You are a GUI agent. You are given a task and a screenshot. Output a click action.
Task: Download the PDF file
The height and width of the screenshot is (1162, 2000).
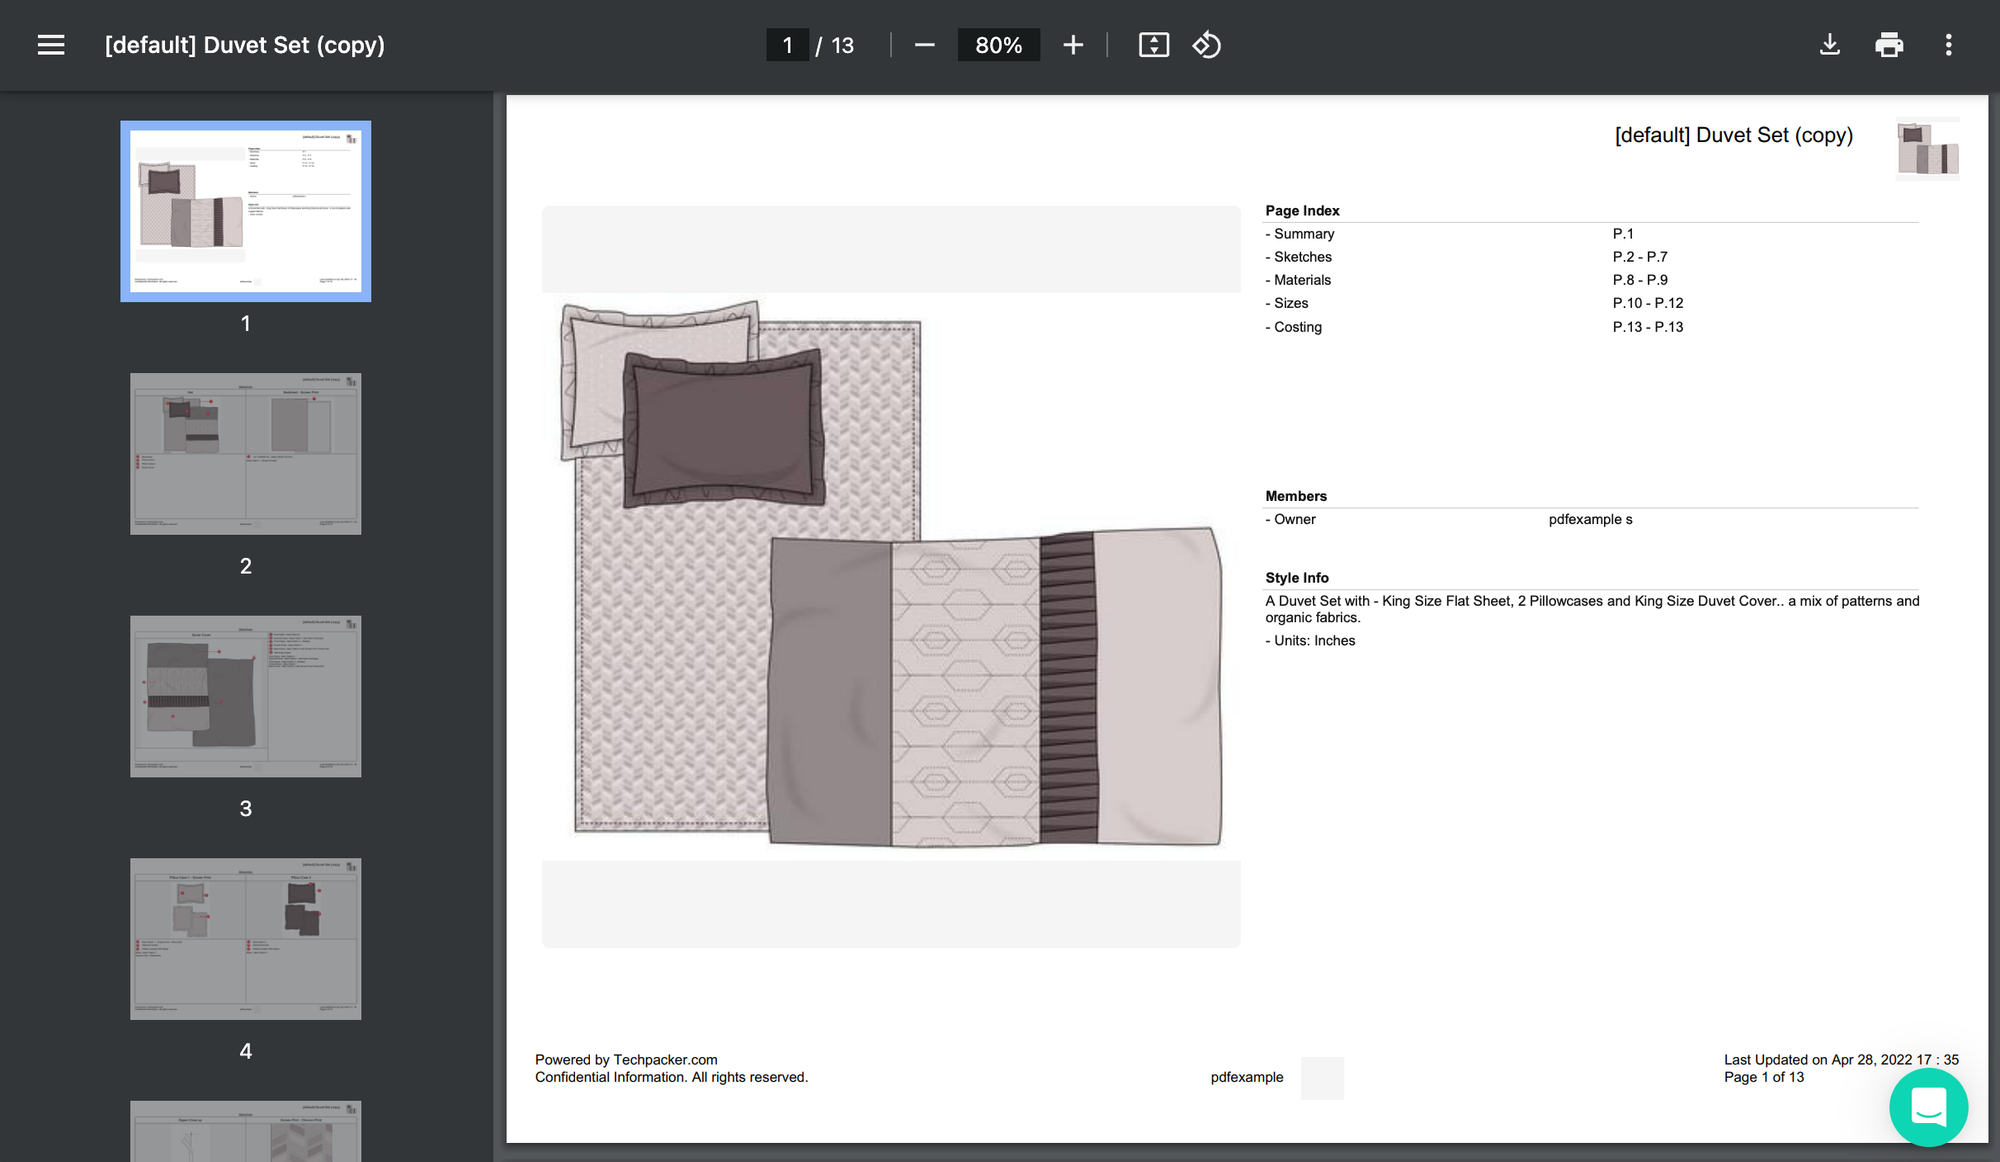tap(1829, 45)
